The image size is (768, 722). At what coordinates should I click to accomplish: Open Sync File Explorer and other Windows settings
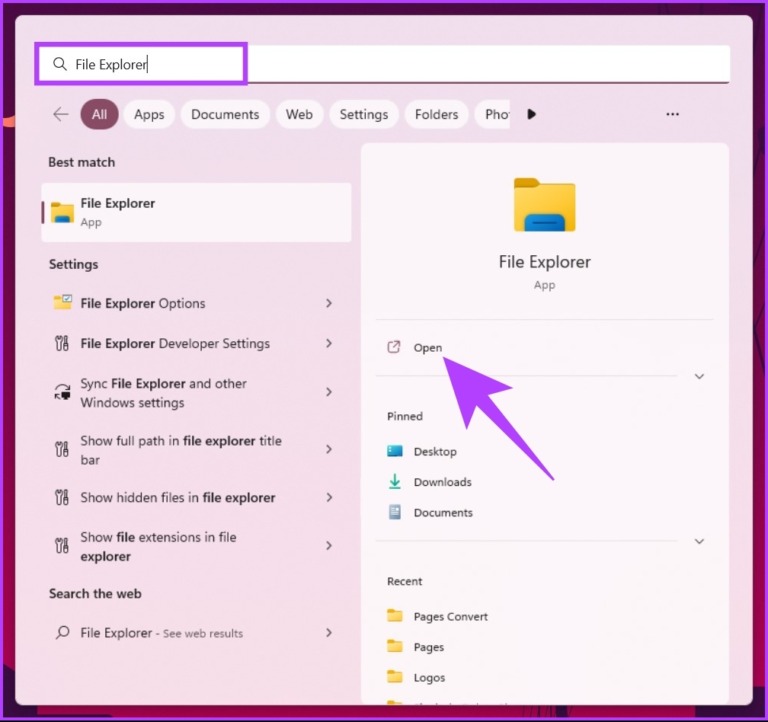pos(194,392)
